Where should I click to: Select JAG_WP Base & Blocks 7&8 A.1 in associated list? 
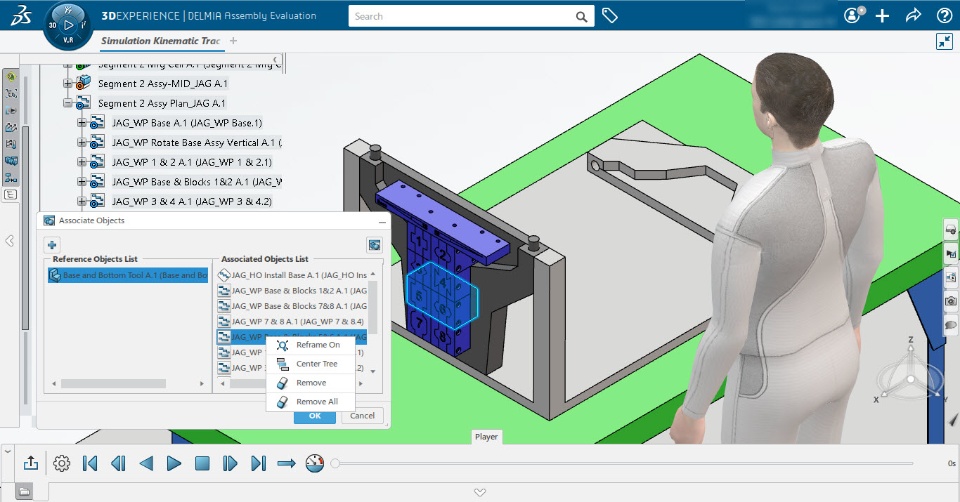[293, 306]
